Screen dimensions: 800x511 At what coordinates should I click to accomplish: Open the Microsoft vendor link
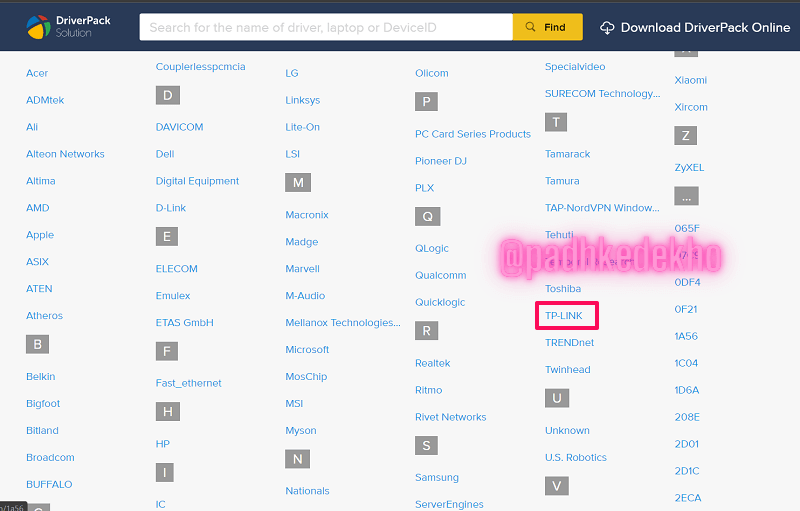coord(307,349)
